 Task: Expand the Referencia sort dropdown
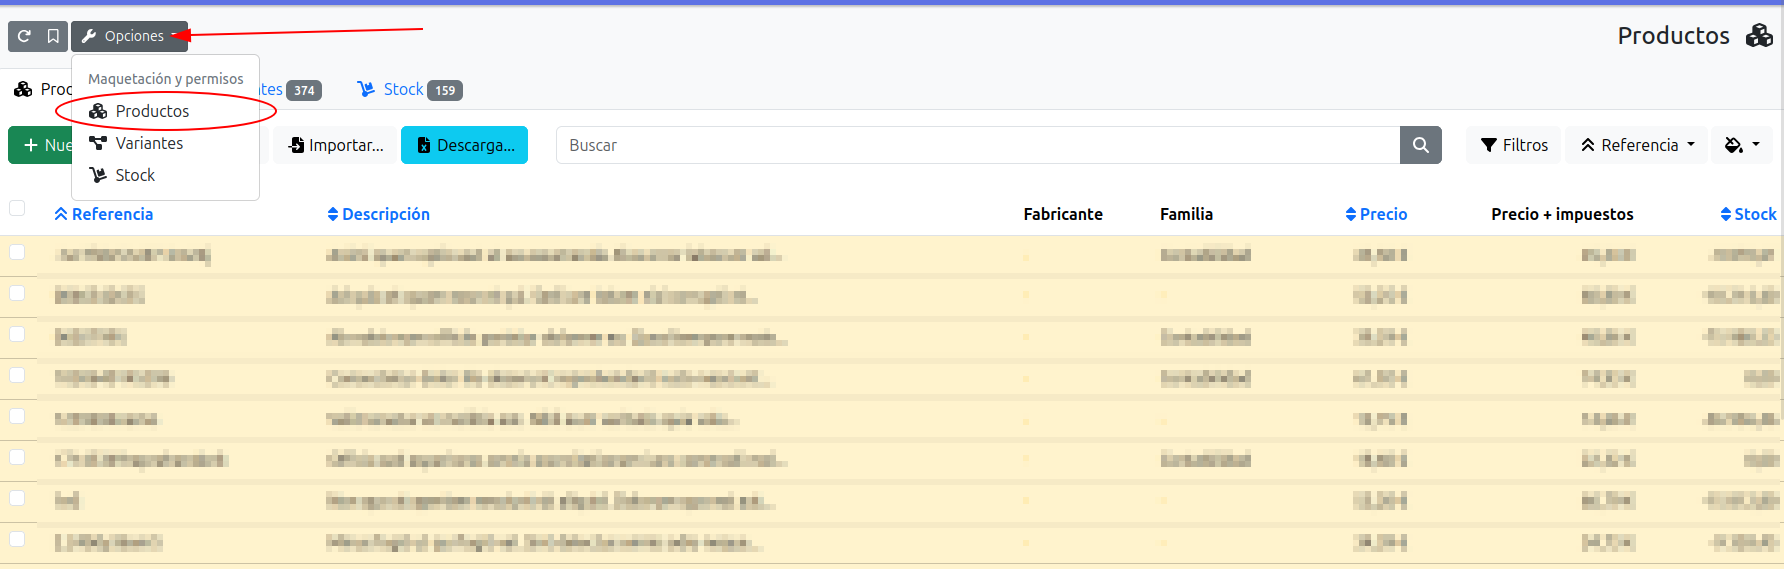coord(1637,145)
